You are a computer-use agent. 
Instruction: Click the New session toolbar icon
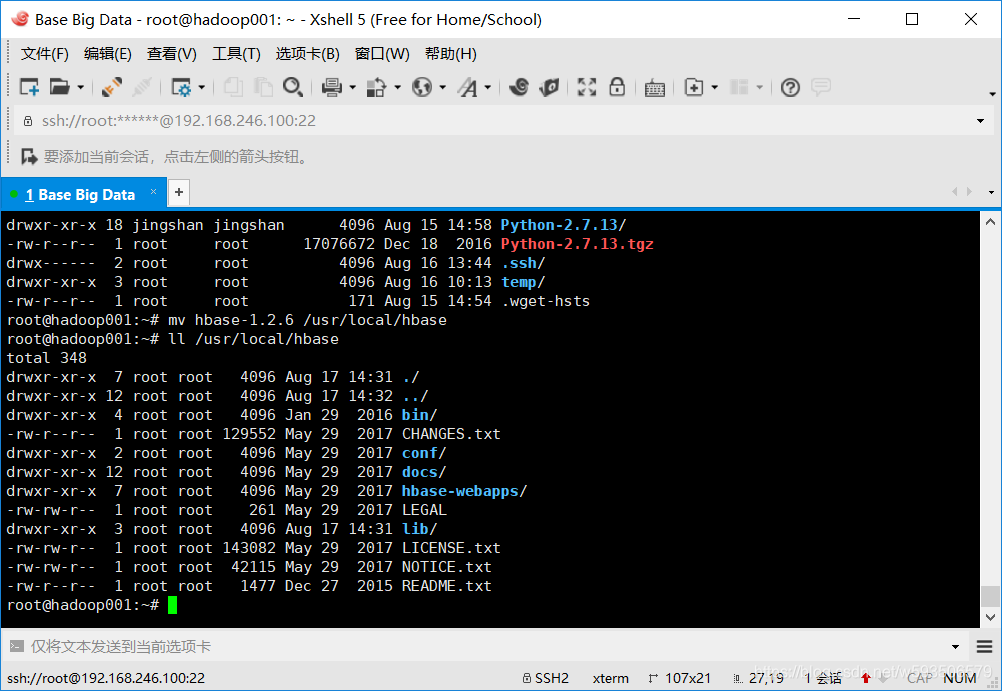[29, 87]
